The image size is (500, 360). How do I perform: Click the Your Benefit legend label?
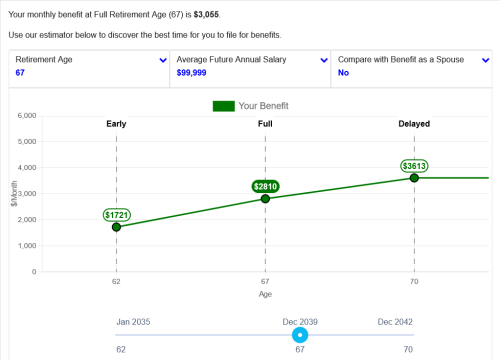click(x=263, y=106)
